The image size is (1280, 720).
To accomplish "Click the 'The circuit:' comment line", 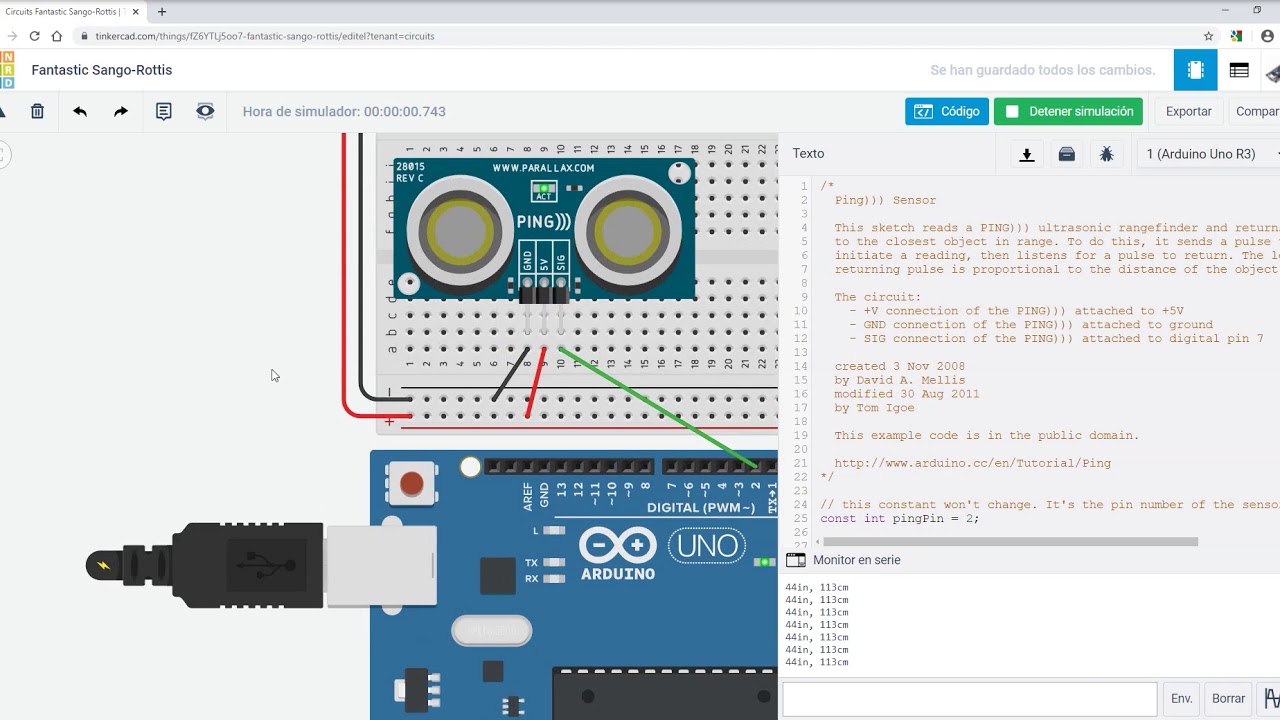I will tap(877, 297).
